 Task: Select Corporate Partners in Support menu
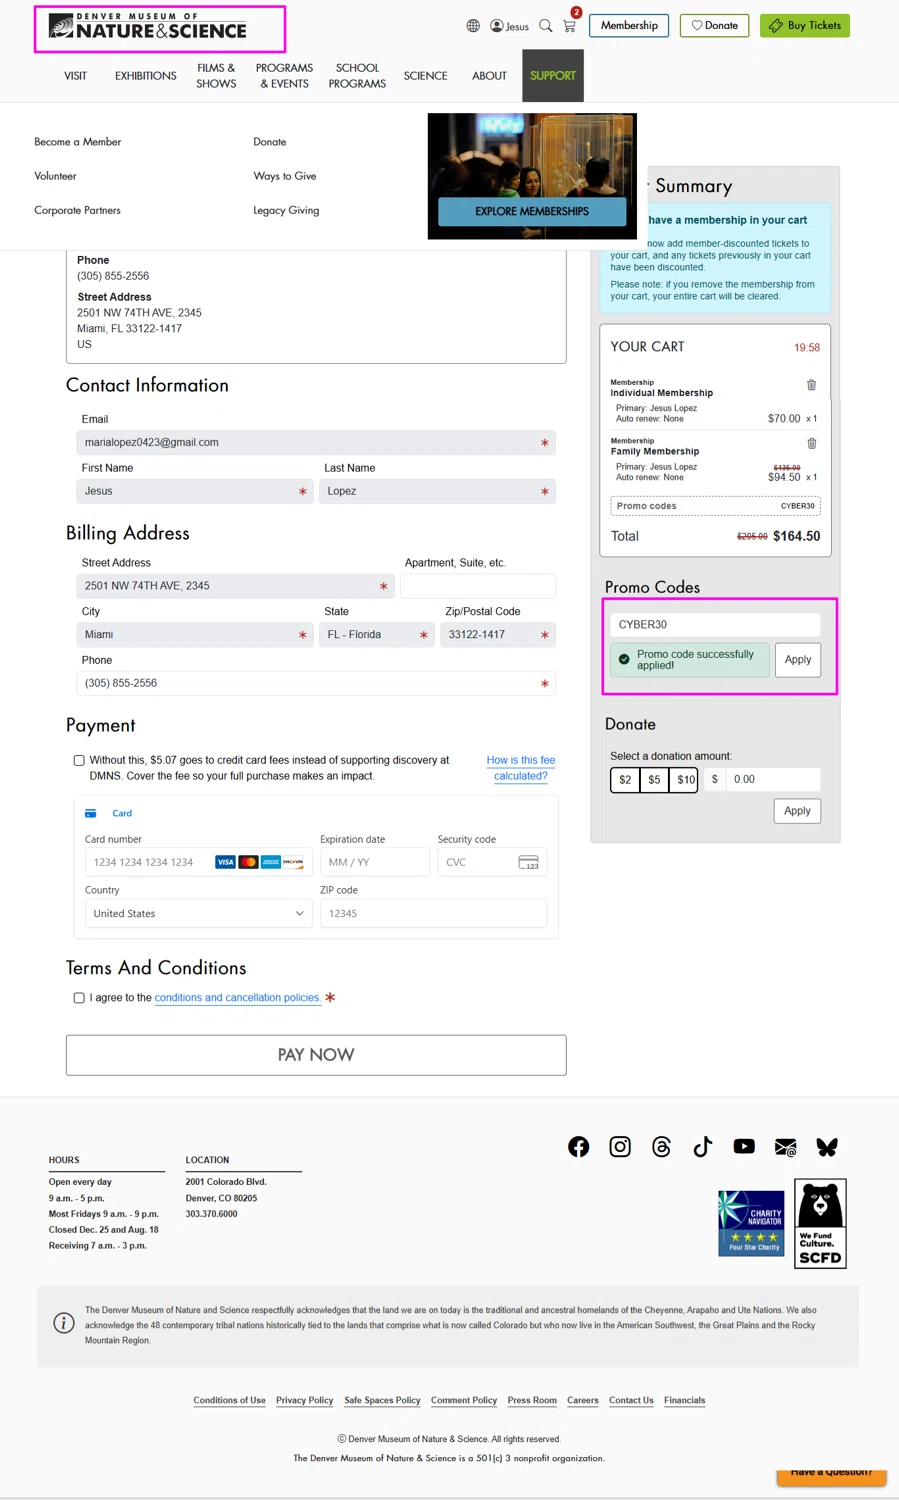click(x=77, y=210)
